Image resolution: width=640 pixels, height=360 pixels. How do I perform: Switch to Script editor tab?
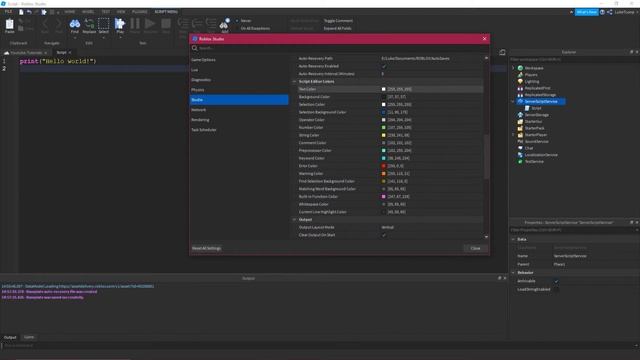62,53
